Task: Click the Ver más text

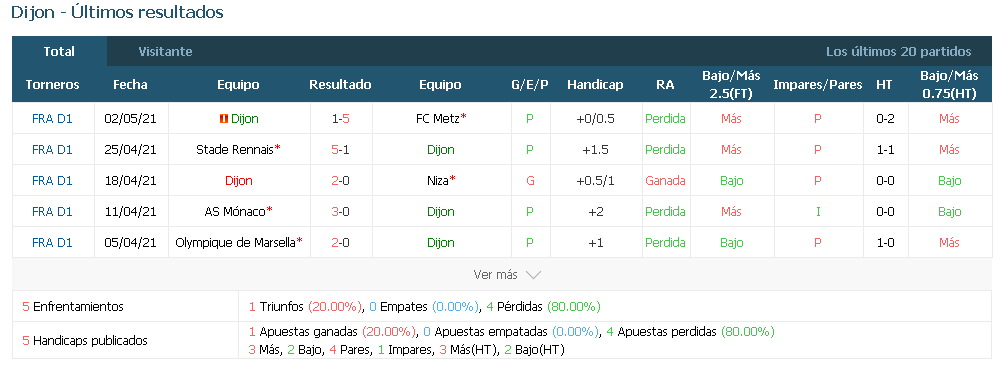Action: [495, 275]
